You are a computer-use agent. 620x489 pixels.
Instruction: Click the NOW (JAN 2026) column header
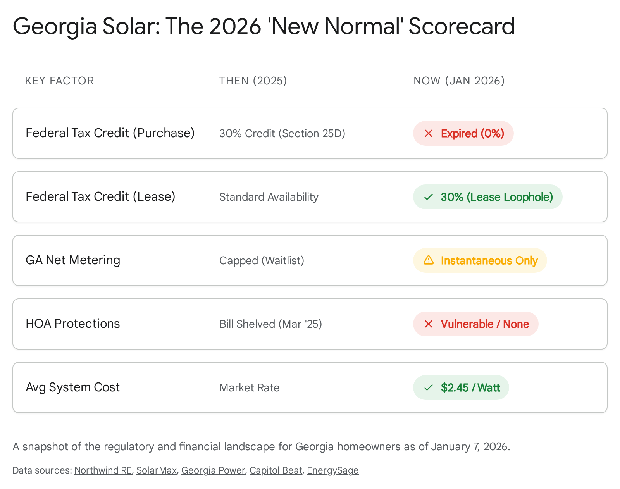click(458, 80)
